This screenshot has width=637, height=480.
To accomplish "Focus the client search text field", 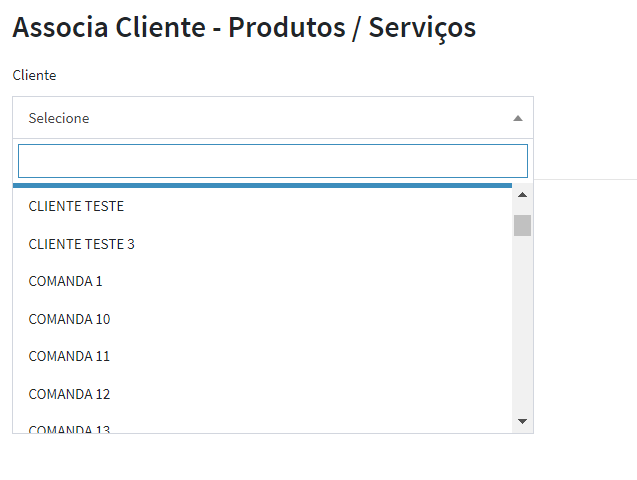I will pyautogui.click(x=272, y=161).
